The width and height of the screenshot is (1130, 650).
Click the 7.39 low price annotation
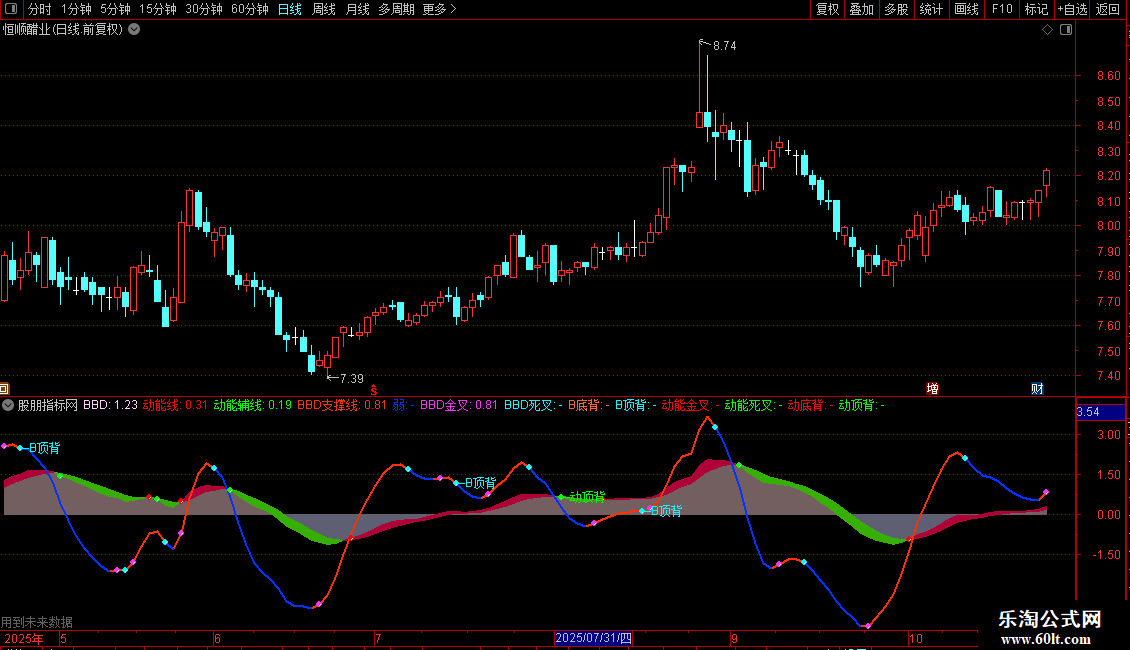pyautogui.click(x=352, y=378)
